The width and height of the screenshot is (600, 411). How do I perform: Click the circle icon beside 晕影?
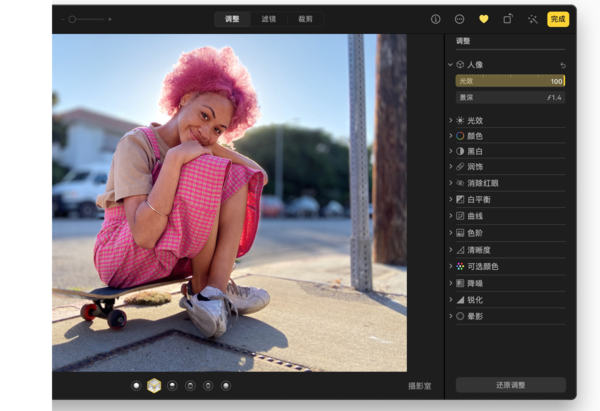[460, 316]
